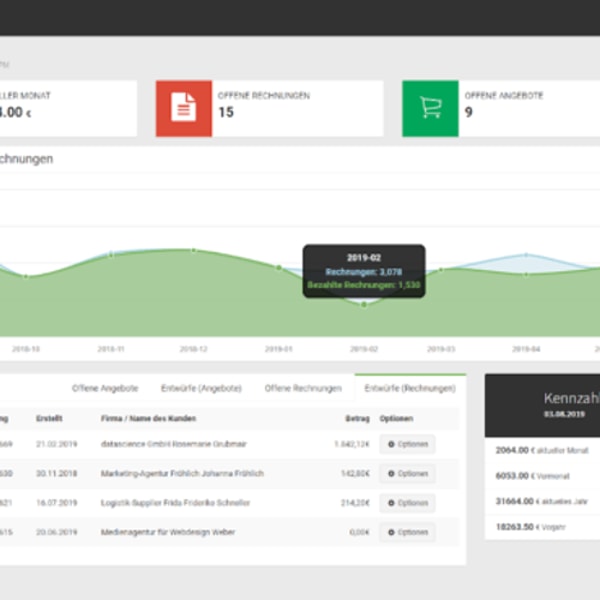Screen dimensions: 600x600
Task: Click the 18263.50 € Vorjahr figure
Action: pos(530,527)
